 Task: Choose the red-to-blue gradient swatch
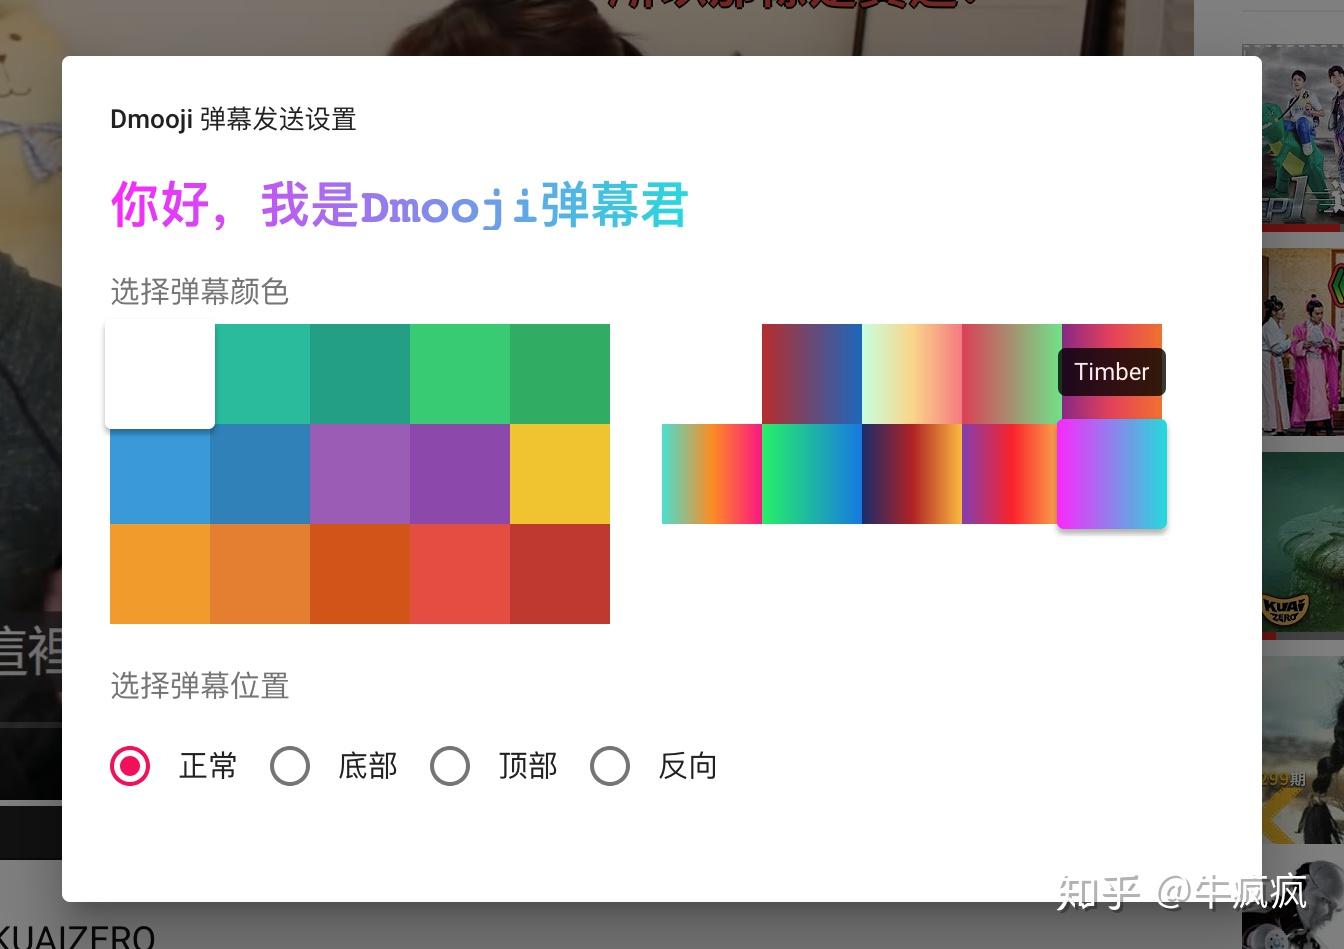(x=812, y=374)
